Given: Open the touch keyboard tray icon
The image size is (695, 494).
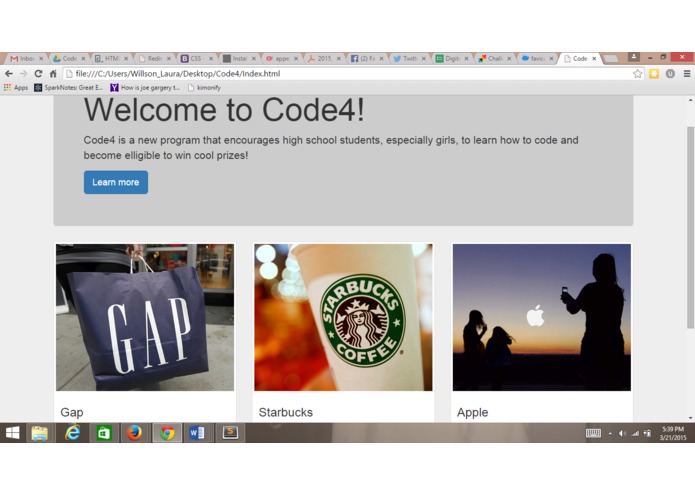Looking at the screenshot, I should pos(593,433).
